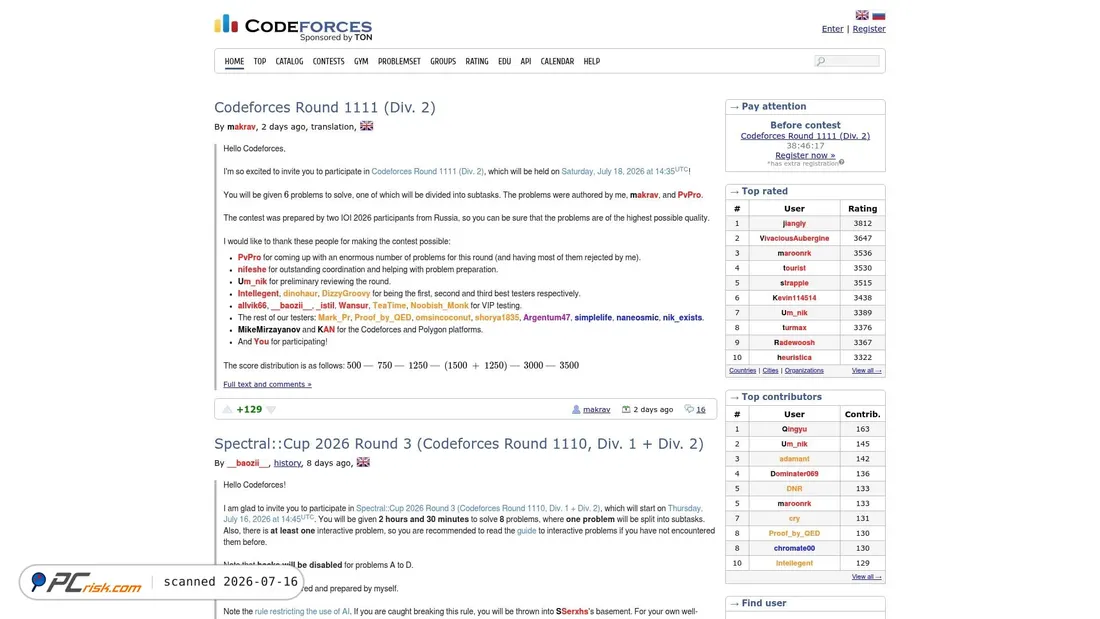Viewport: 1100px width, 619px height.
Task: Open Dominater069 profile
Action: click(794, 474)
